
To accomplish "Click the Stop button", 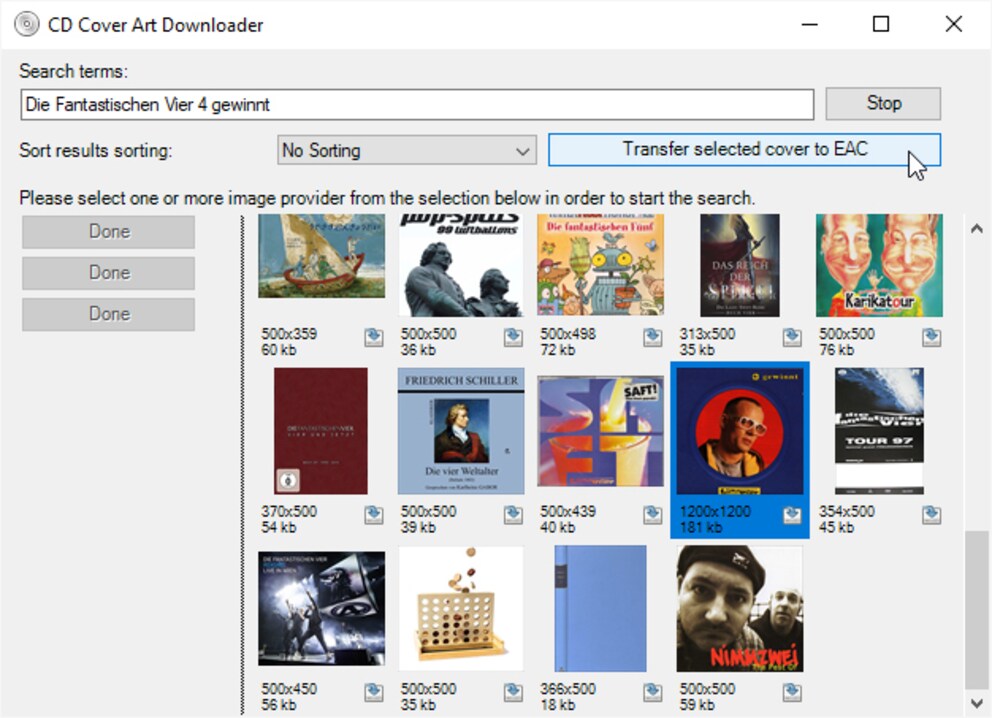I will pyautogui.click(x=883, y=103).
